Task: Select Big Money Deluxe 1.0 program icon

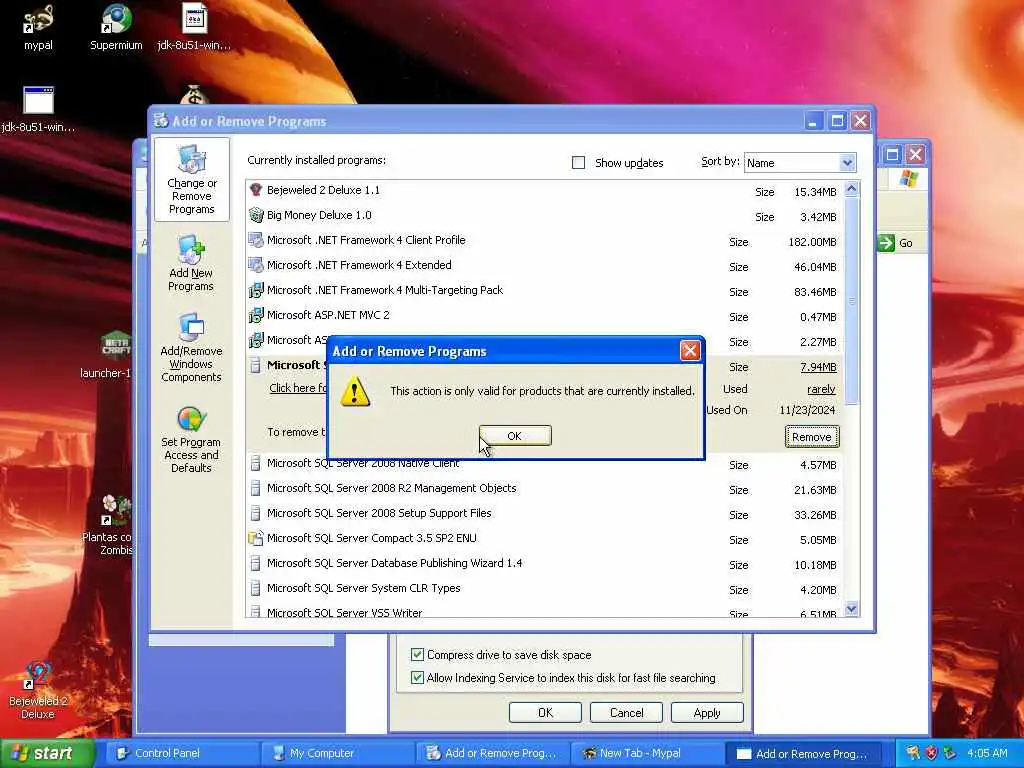Action: tap(256, 215)
